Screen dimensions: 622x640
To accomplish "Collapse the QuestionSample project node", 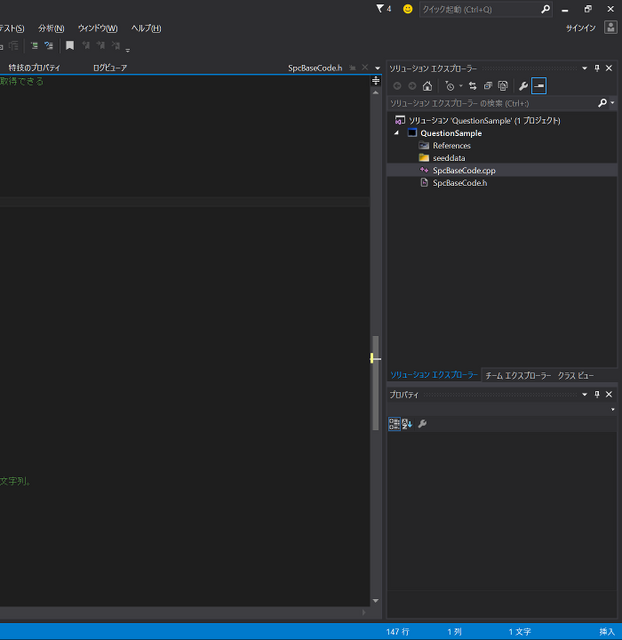I will pos(396,133).
